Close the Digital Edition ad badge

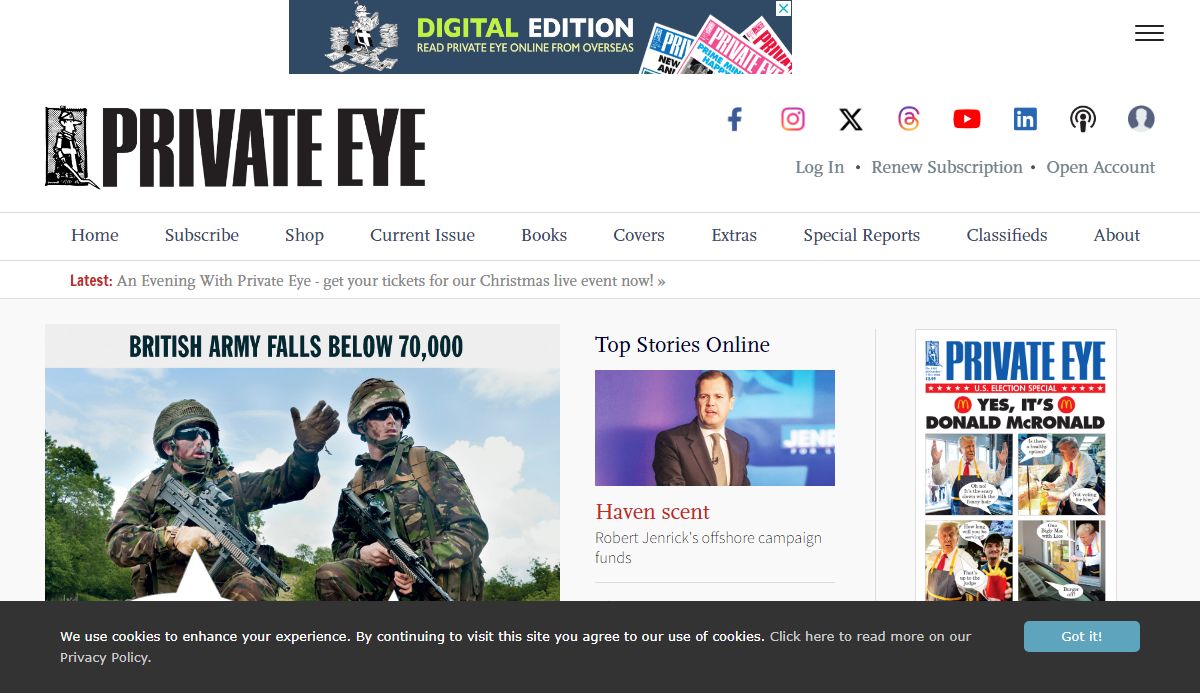784,8
